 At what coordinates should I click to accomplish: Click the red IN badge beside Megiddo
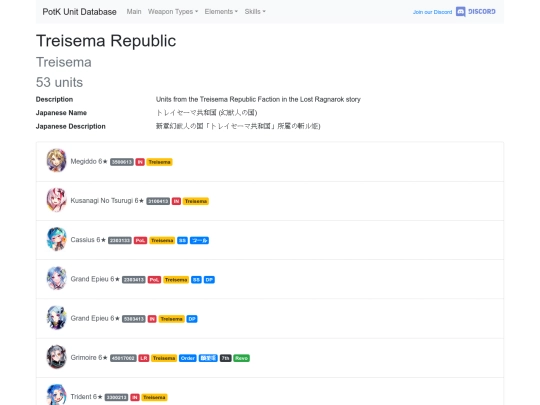point(140,162)
